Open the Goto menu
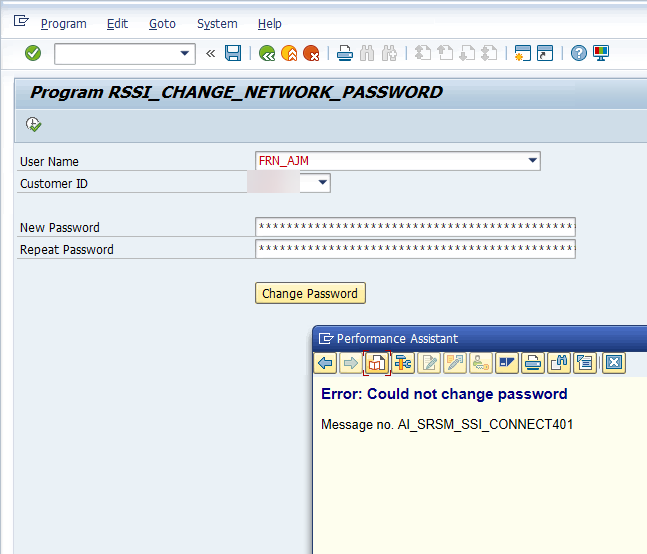Image resolution: width=647 pixels, height=554 pixels. click(x=162, y=24)
